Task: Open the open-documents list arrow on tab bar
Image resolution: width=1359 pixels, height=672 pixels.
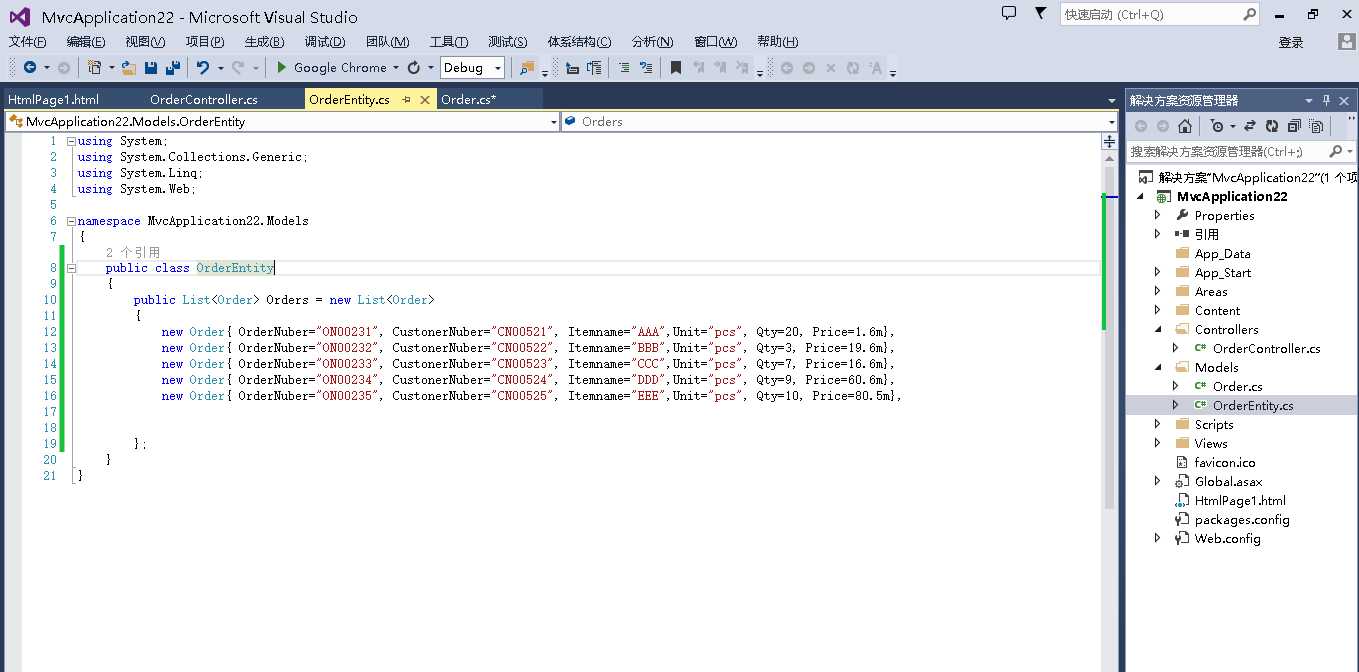Action: point(1112,100)
